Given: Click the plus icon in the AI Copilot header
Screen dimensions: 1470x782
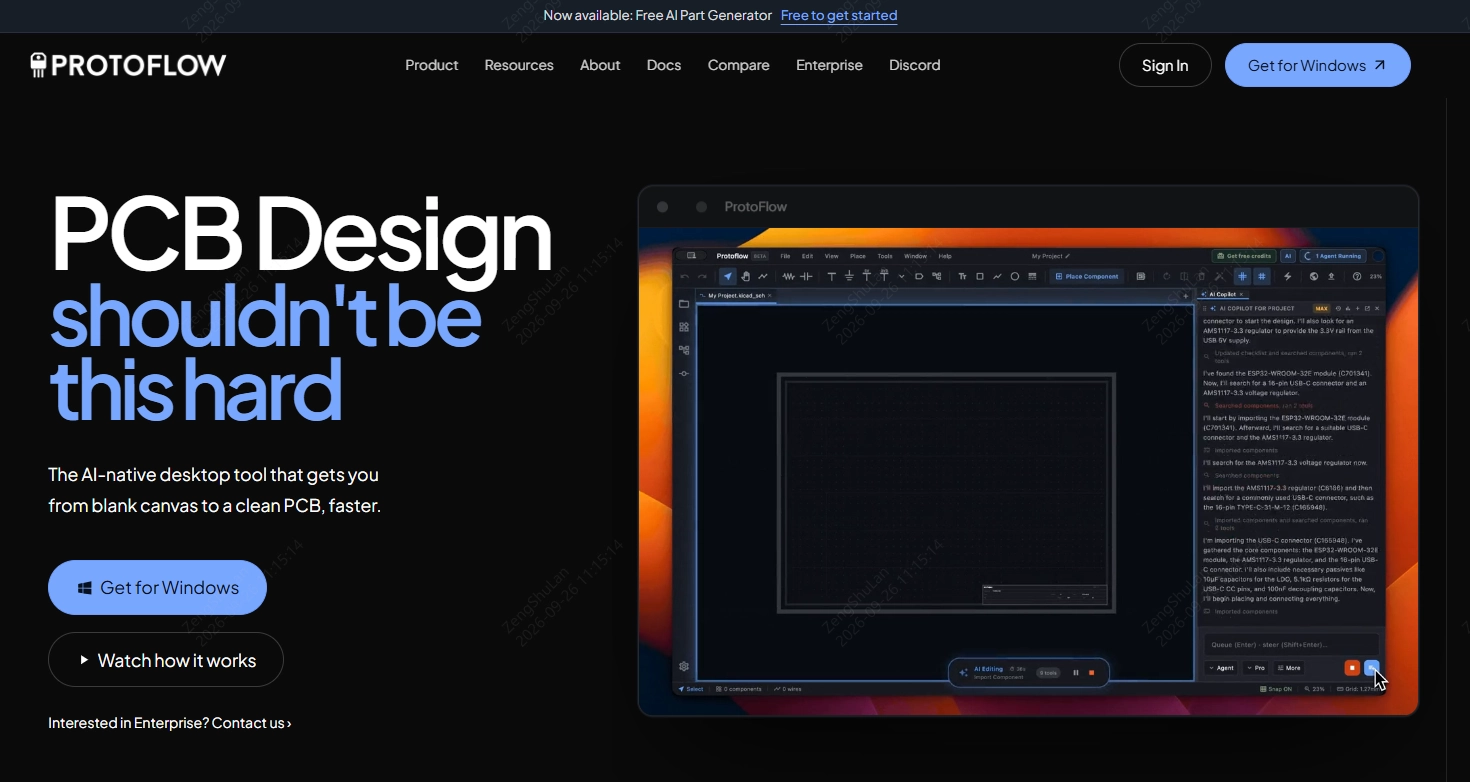Looking at the screenshot, I should point(1357,309).
